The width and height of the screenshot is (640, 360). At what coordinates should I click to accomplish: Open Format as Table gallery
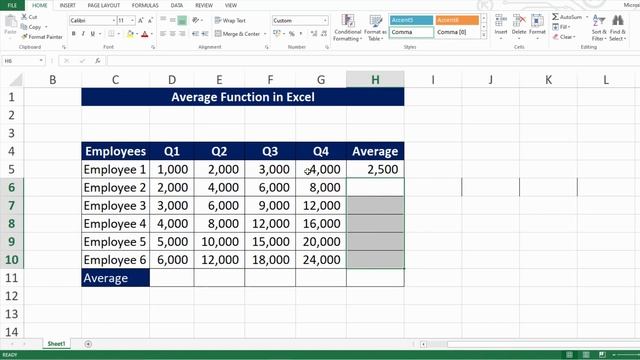[x=375, y=27]
